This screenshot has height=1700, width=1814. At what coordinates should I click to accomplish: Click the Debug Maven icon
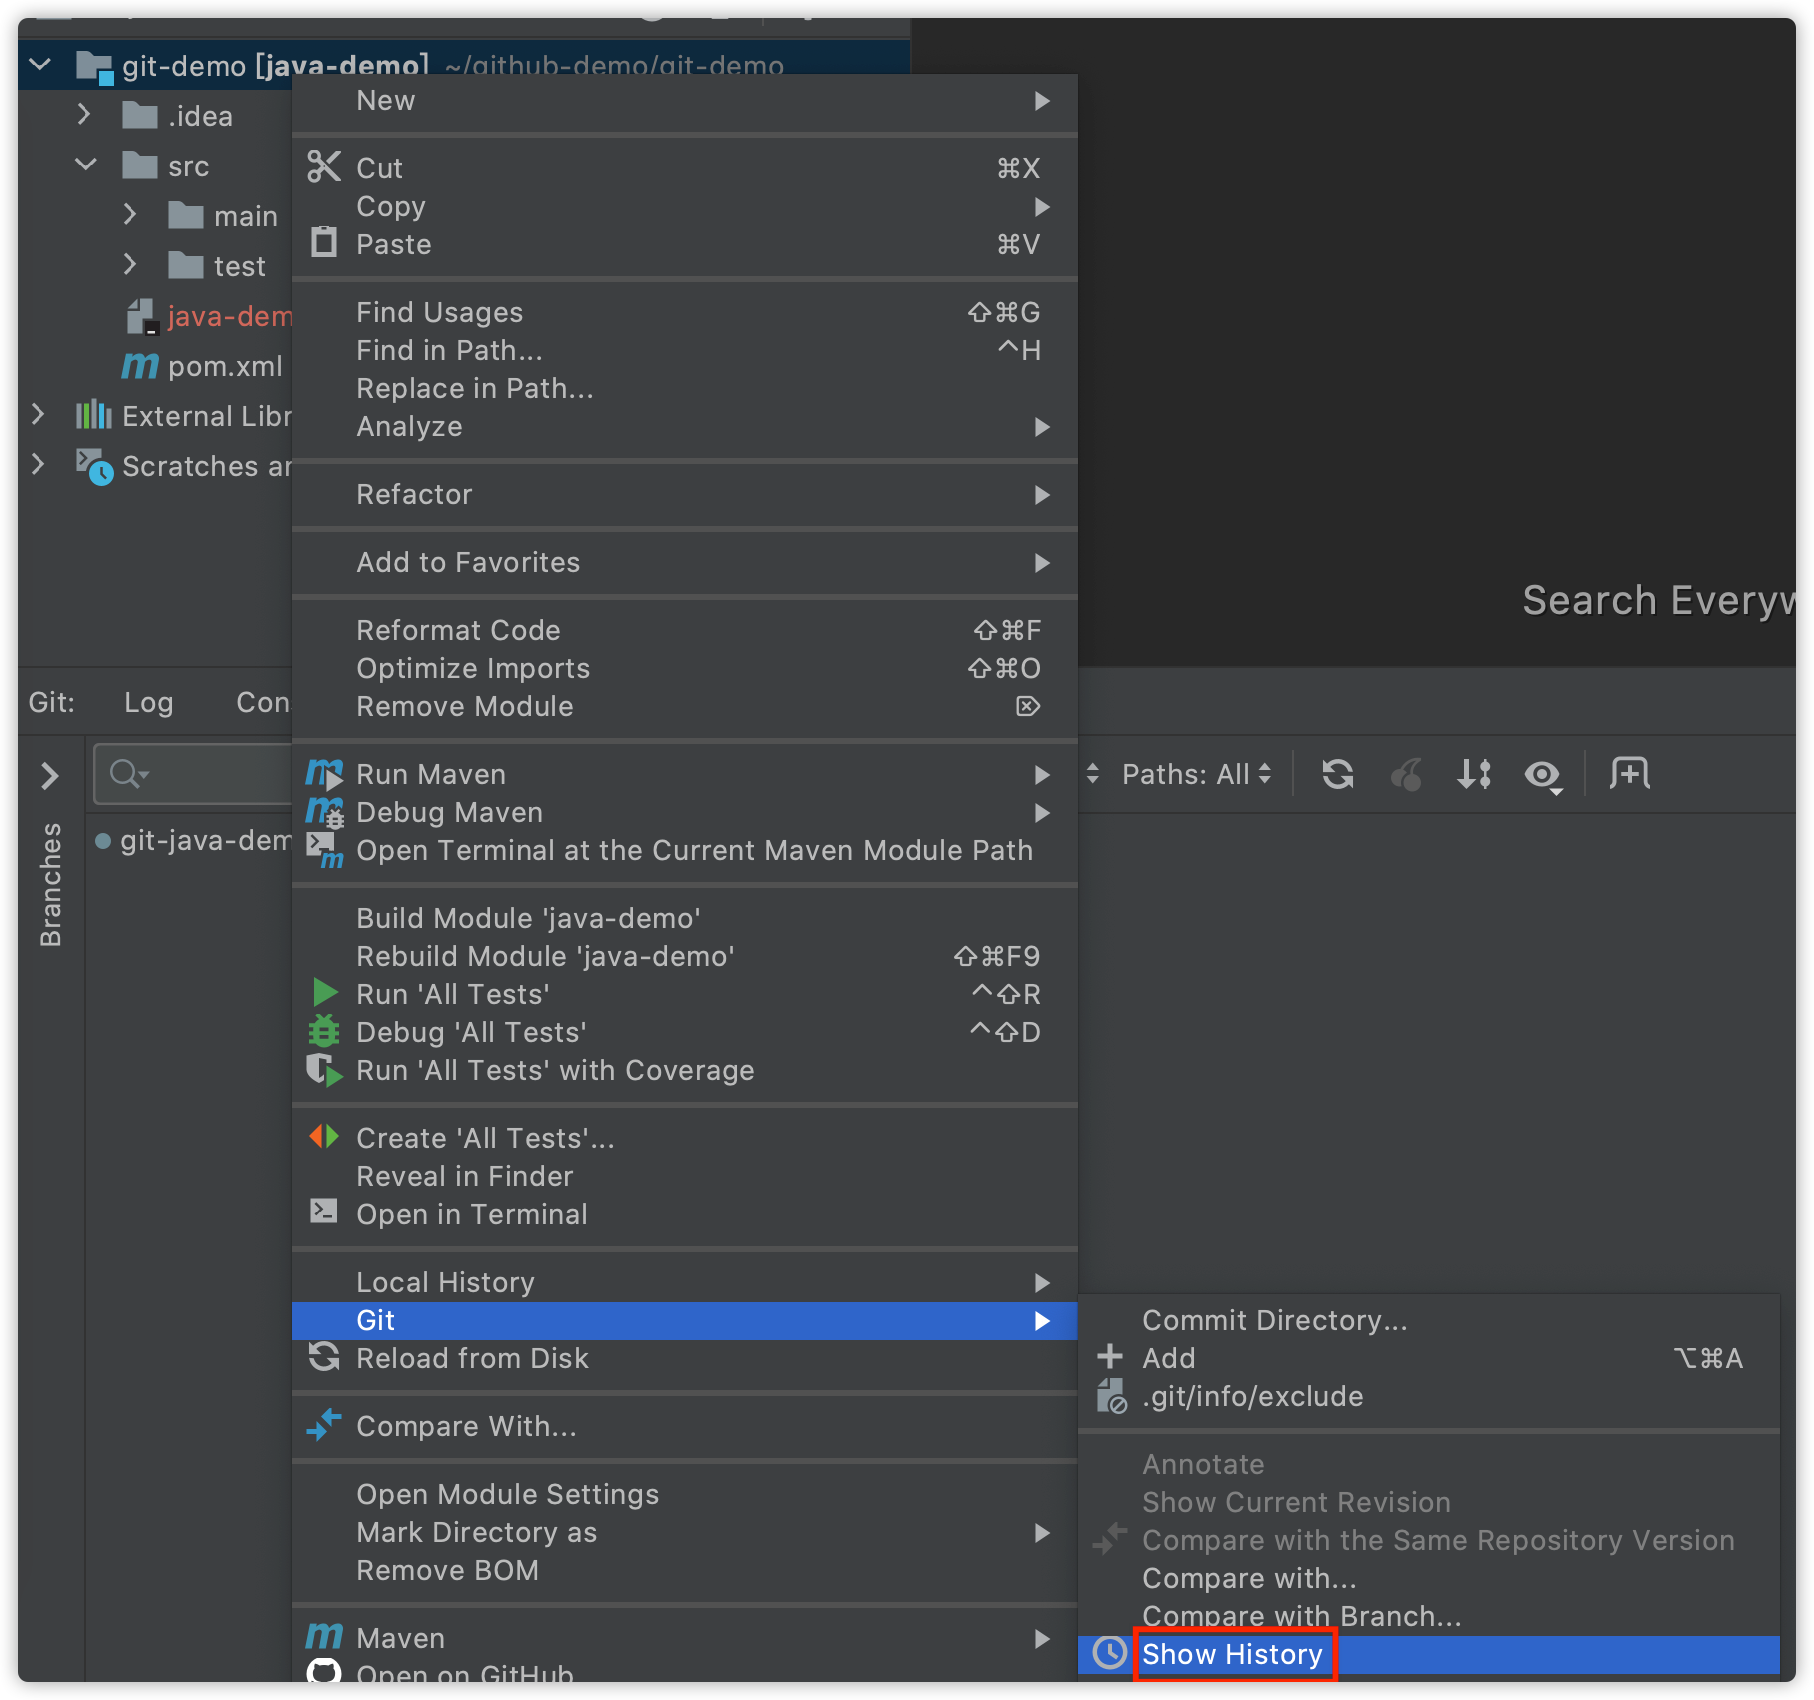click(324, 811)
